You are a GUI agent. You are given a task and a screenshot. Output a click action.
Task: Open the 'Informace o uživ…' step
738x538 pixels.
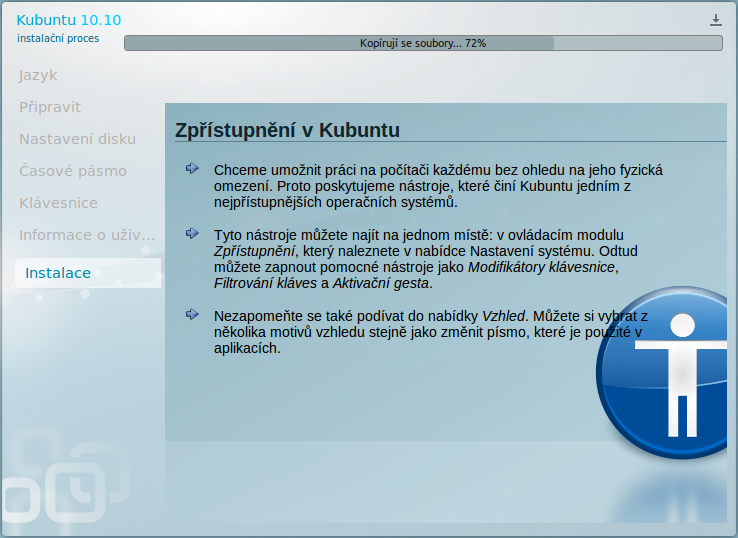[x=87, y=235]
